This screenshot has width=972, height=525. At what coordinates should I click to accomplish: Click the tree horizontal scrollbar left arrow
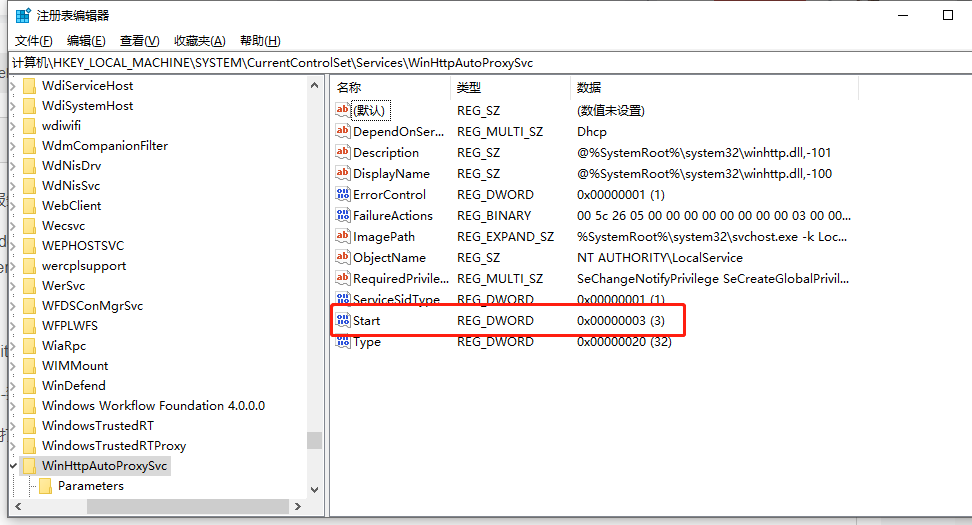tap(17, 506)
